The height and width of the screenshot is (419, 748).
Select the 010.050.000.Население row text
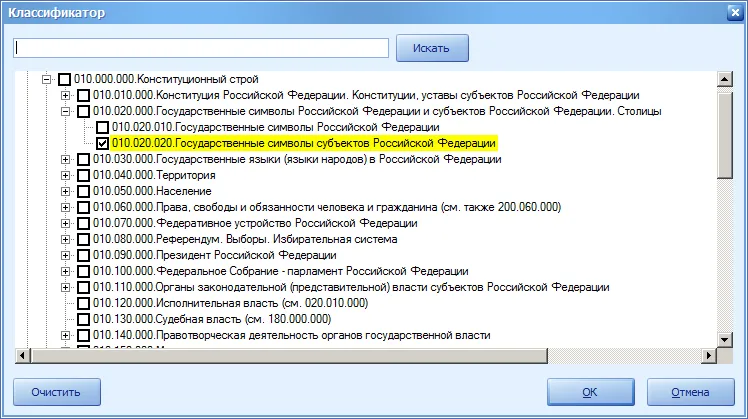click(152, 191)
